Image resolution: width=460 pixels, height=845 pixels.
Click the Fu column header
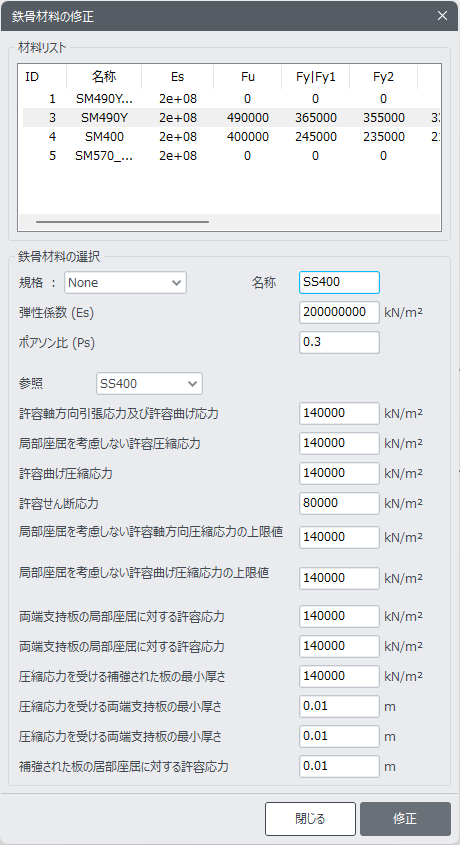(248, 77)
